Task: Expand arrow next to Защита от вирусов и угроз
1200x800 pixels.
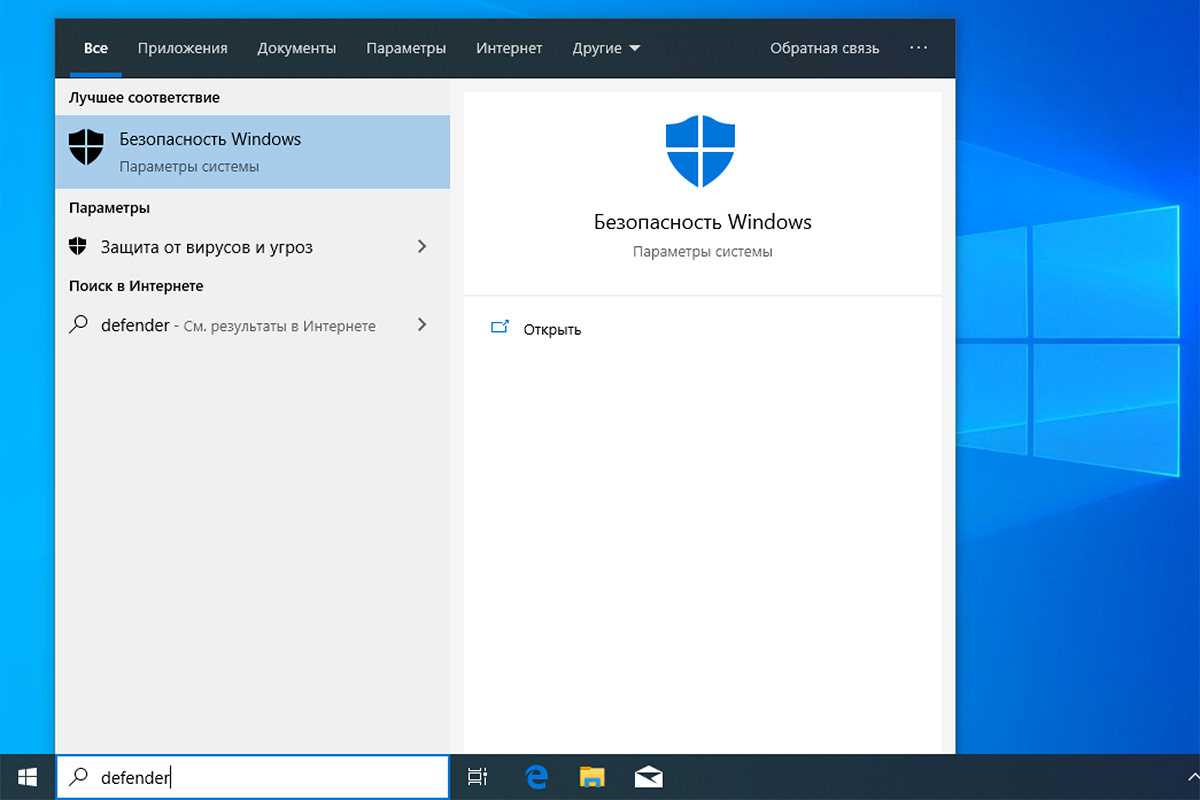Action: [422, 246]
